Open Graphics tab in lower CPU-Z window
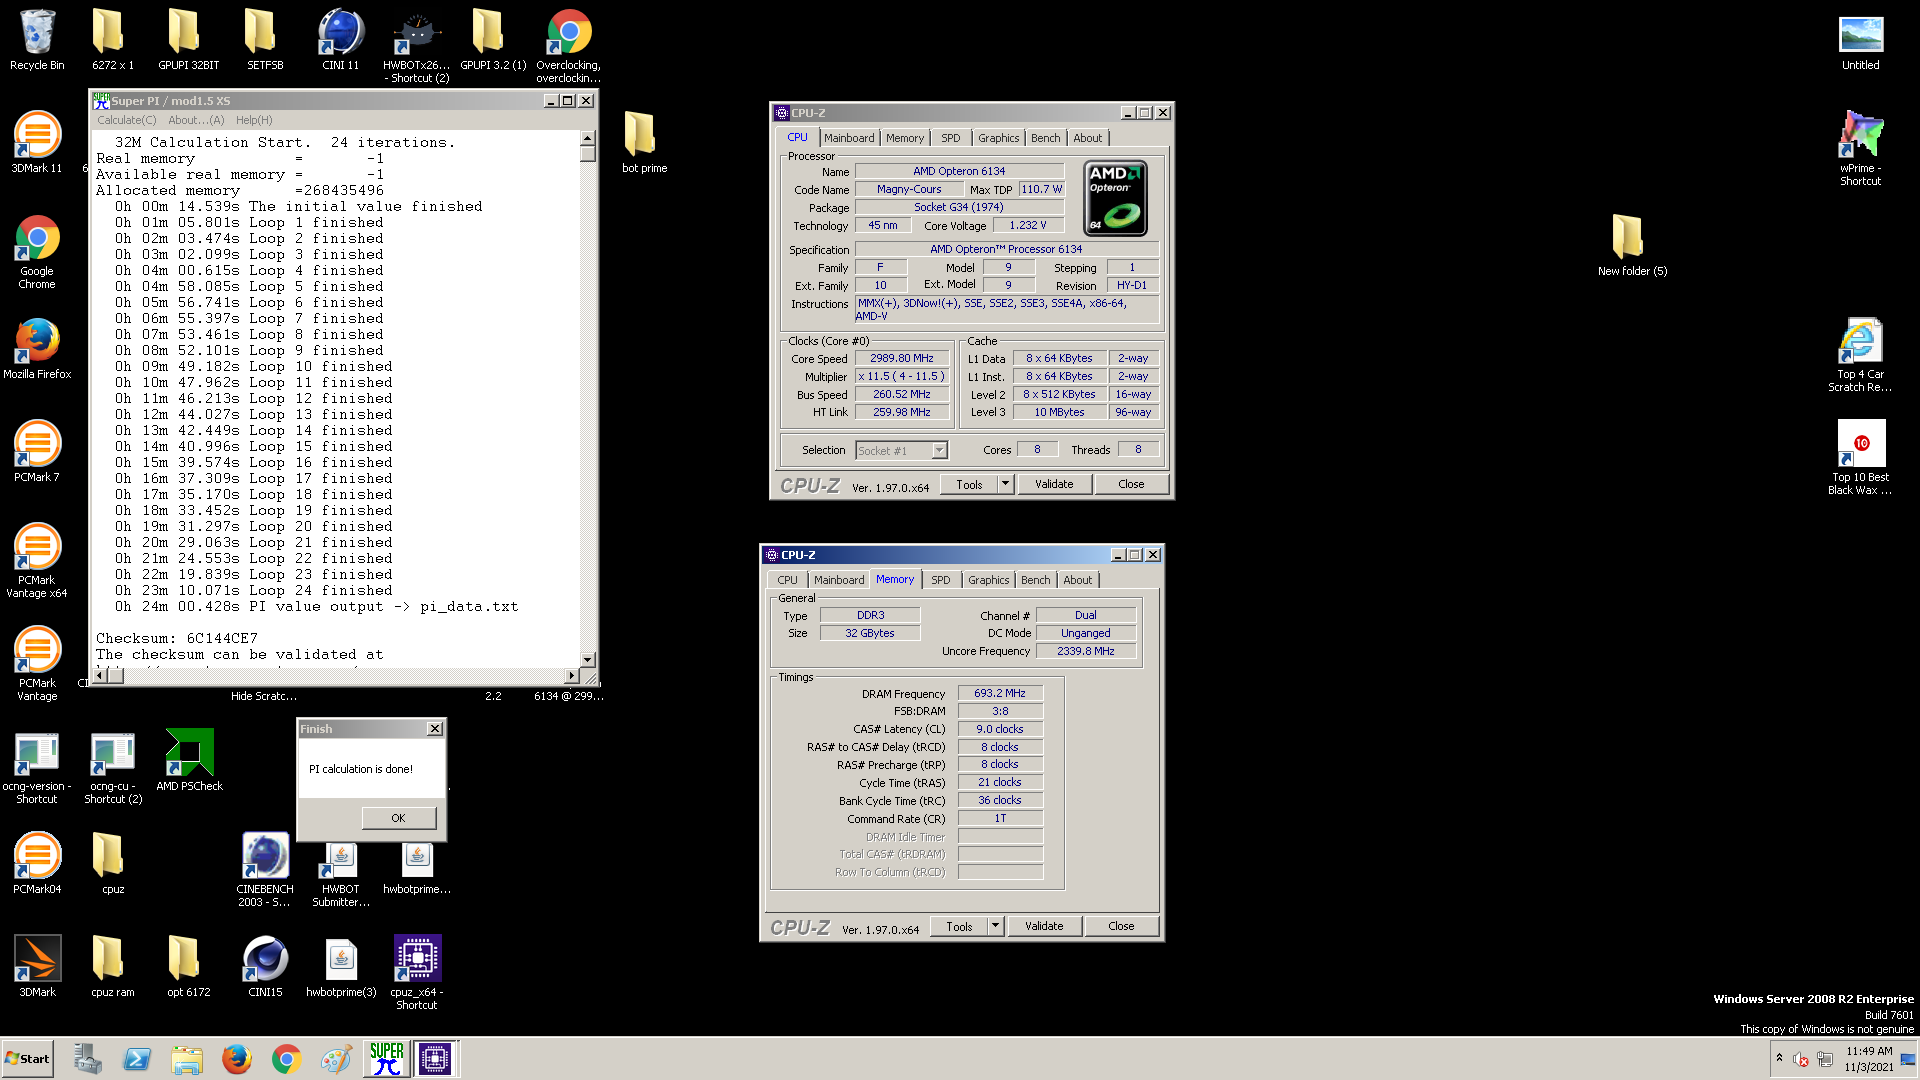1920x1080 pixels. (988, 580)
